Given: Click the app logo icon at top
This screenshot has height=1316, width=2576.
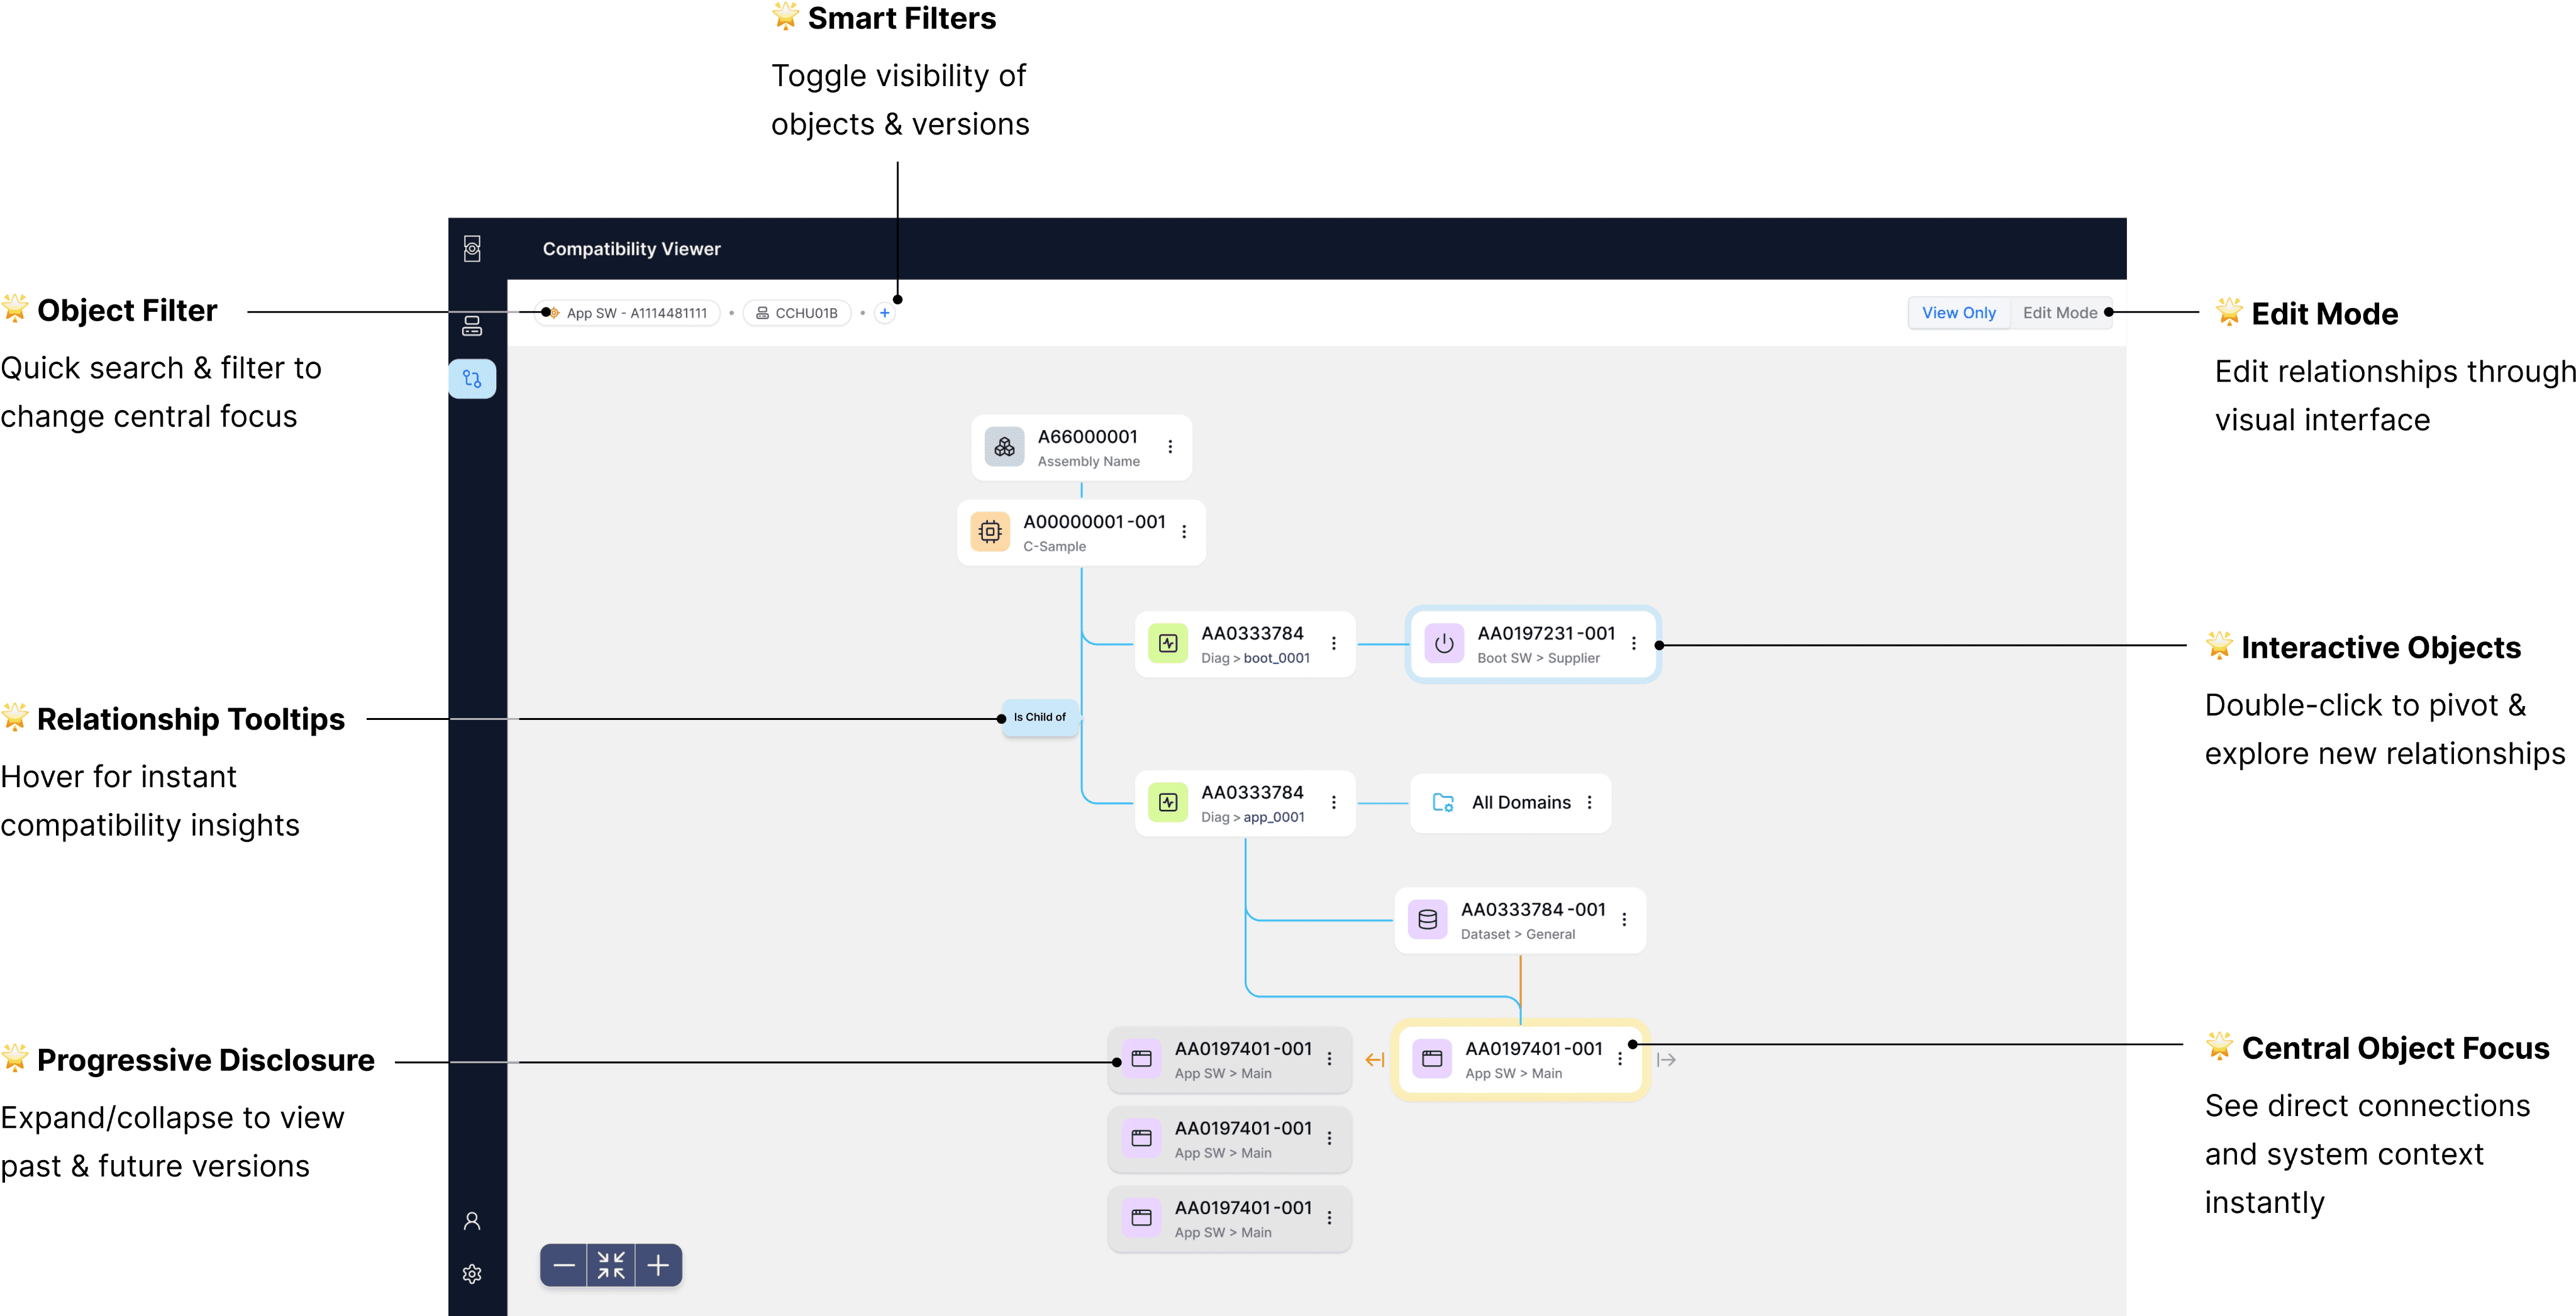Looking at the screenshot, I should click(472, 248).
